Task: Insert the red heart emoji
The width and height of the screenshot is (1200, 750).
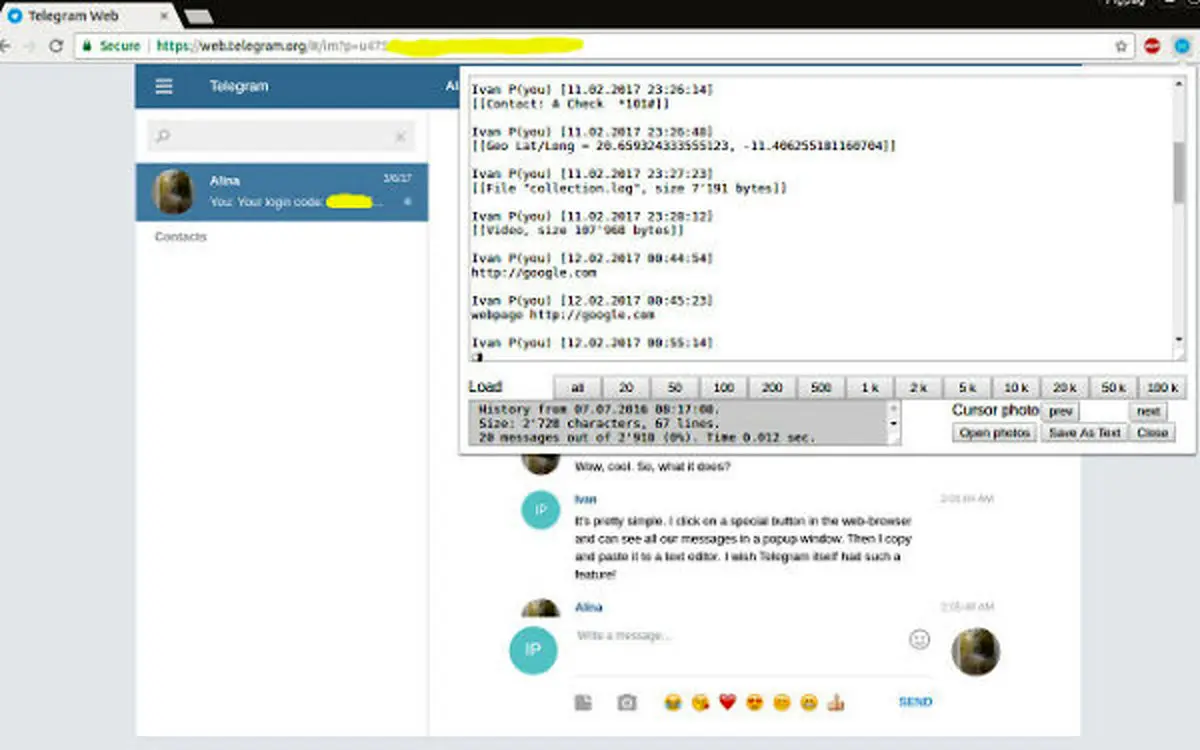Action: click(727, 703)
